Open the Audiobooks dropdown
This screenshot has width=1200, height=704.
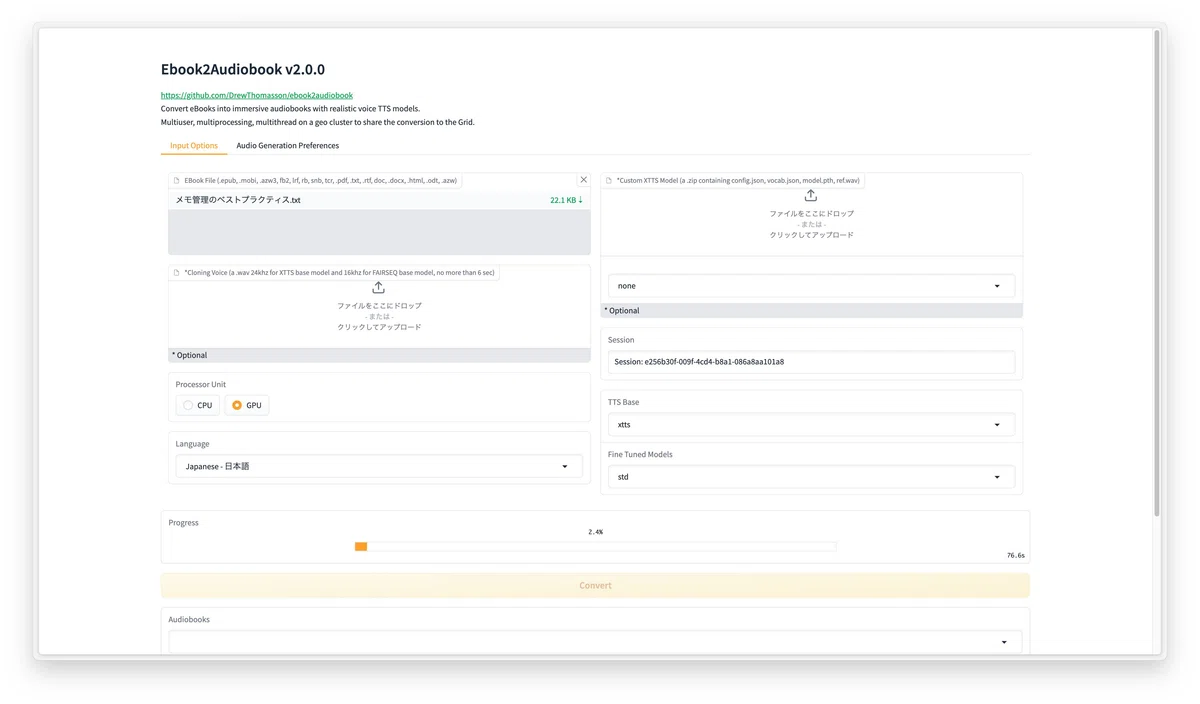tap(595, 642)
